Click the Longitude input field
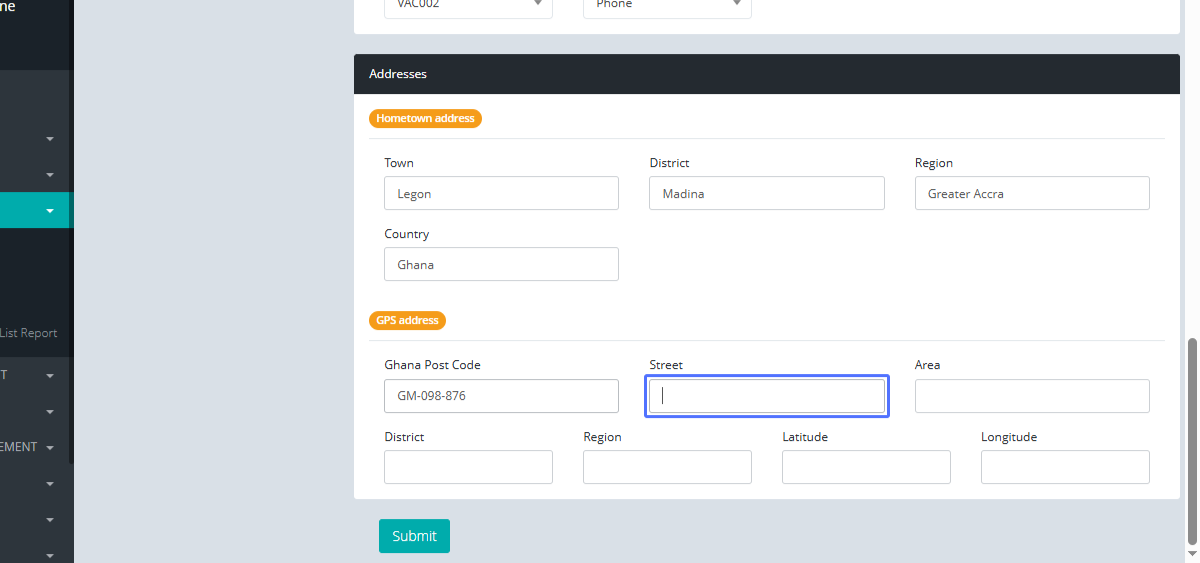This screenshot has width=1200, height=563. (1065, 467)
